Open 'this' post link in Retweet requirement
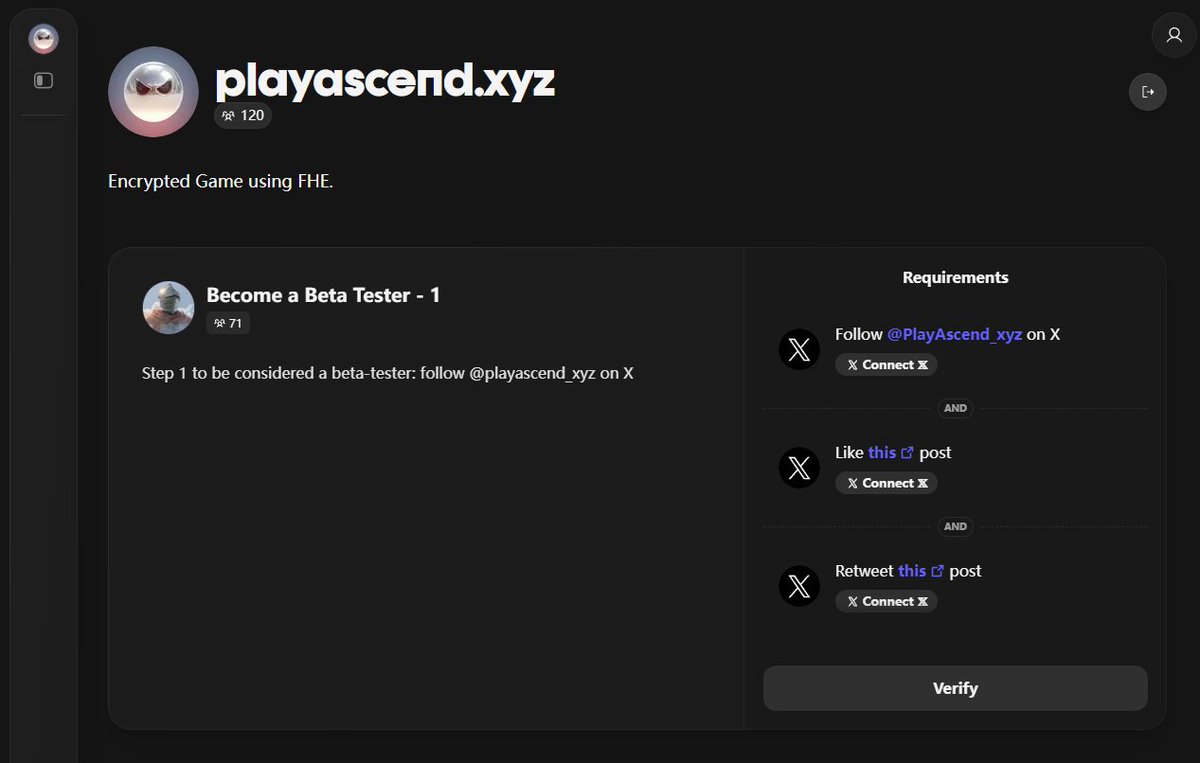 (x=912, y=570)
